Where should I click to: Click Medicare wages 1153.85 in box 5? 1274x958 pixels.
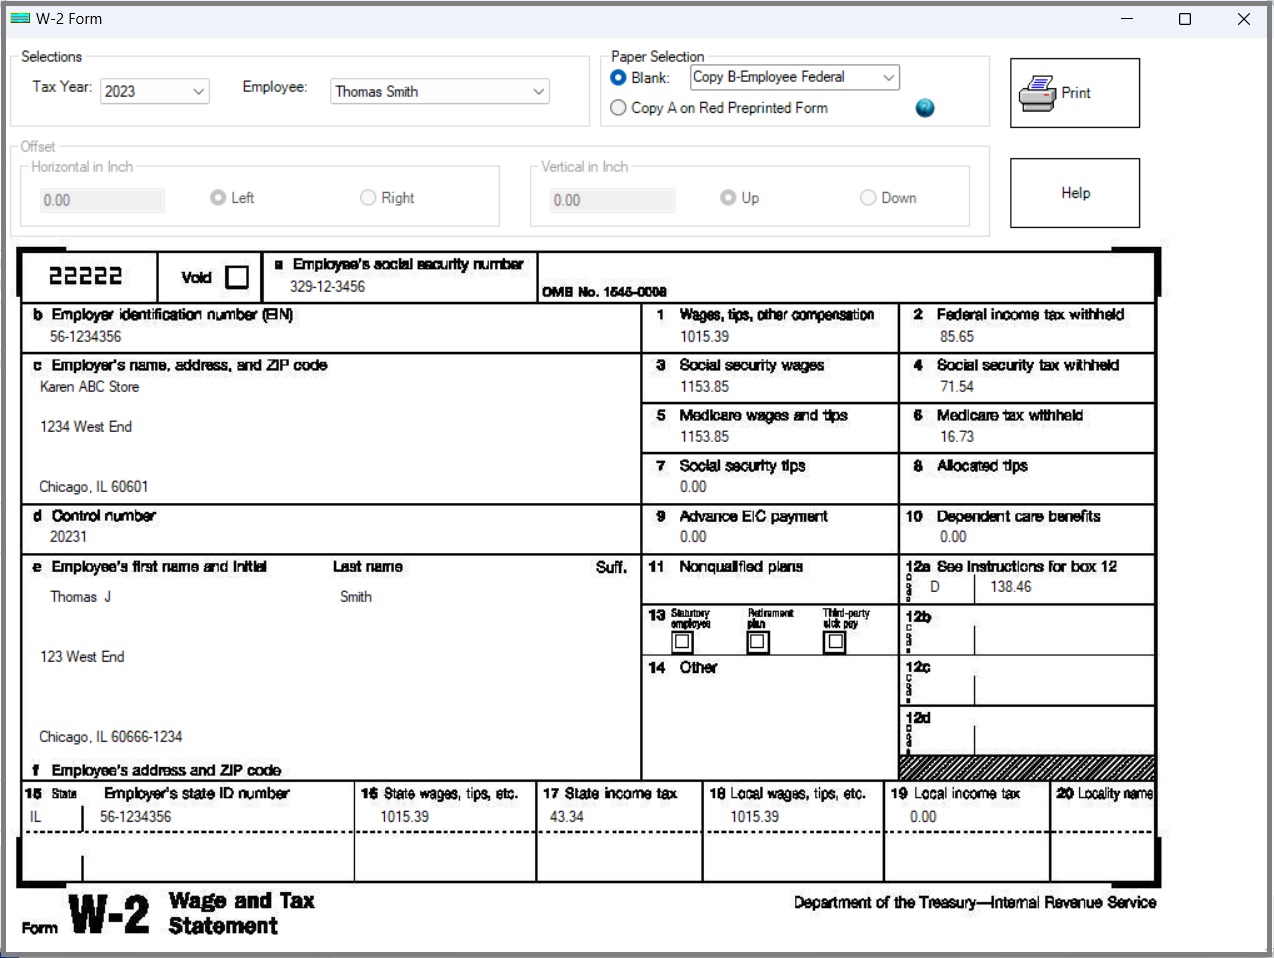click(x=704, y=436)
